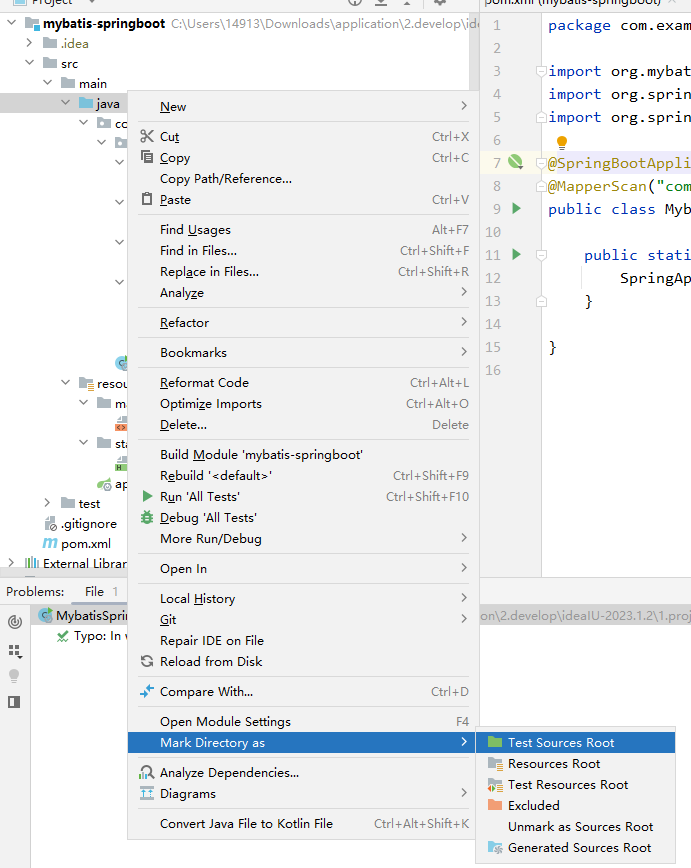This screenshot has width=691, height=868.
Task: Click the Cut scissors icon
Action: pyautogui.click(x=147, y=136)
